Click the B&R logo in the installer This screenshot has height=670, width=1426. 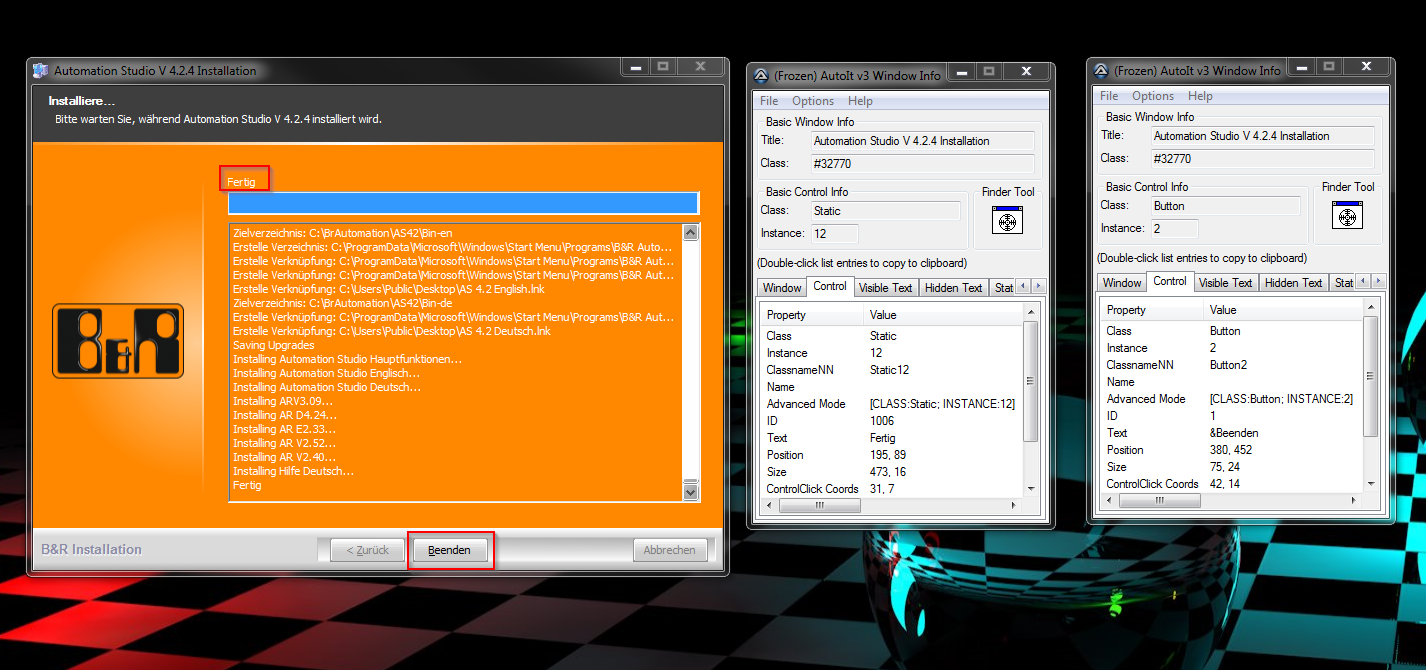pyautogui.click(x=118, y=342)
